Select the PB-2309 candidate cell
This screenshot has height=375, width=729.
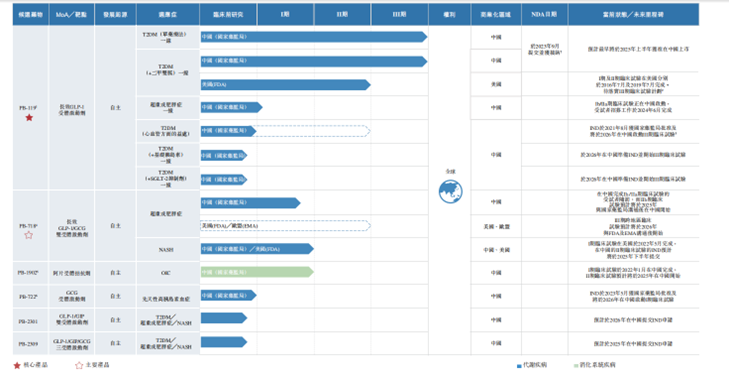coord(30,344)
